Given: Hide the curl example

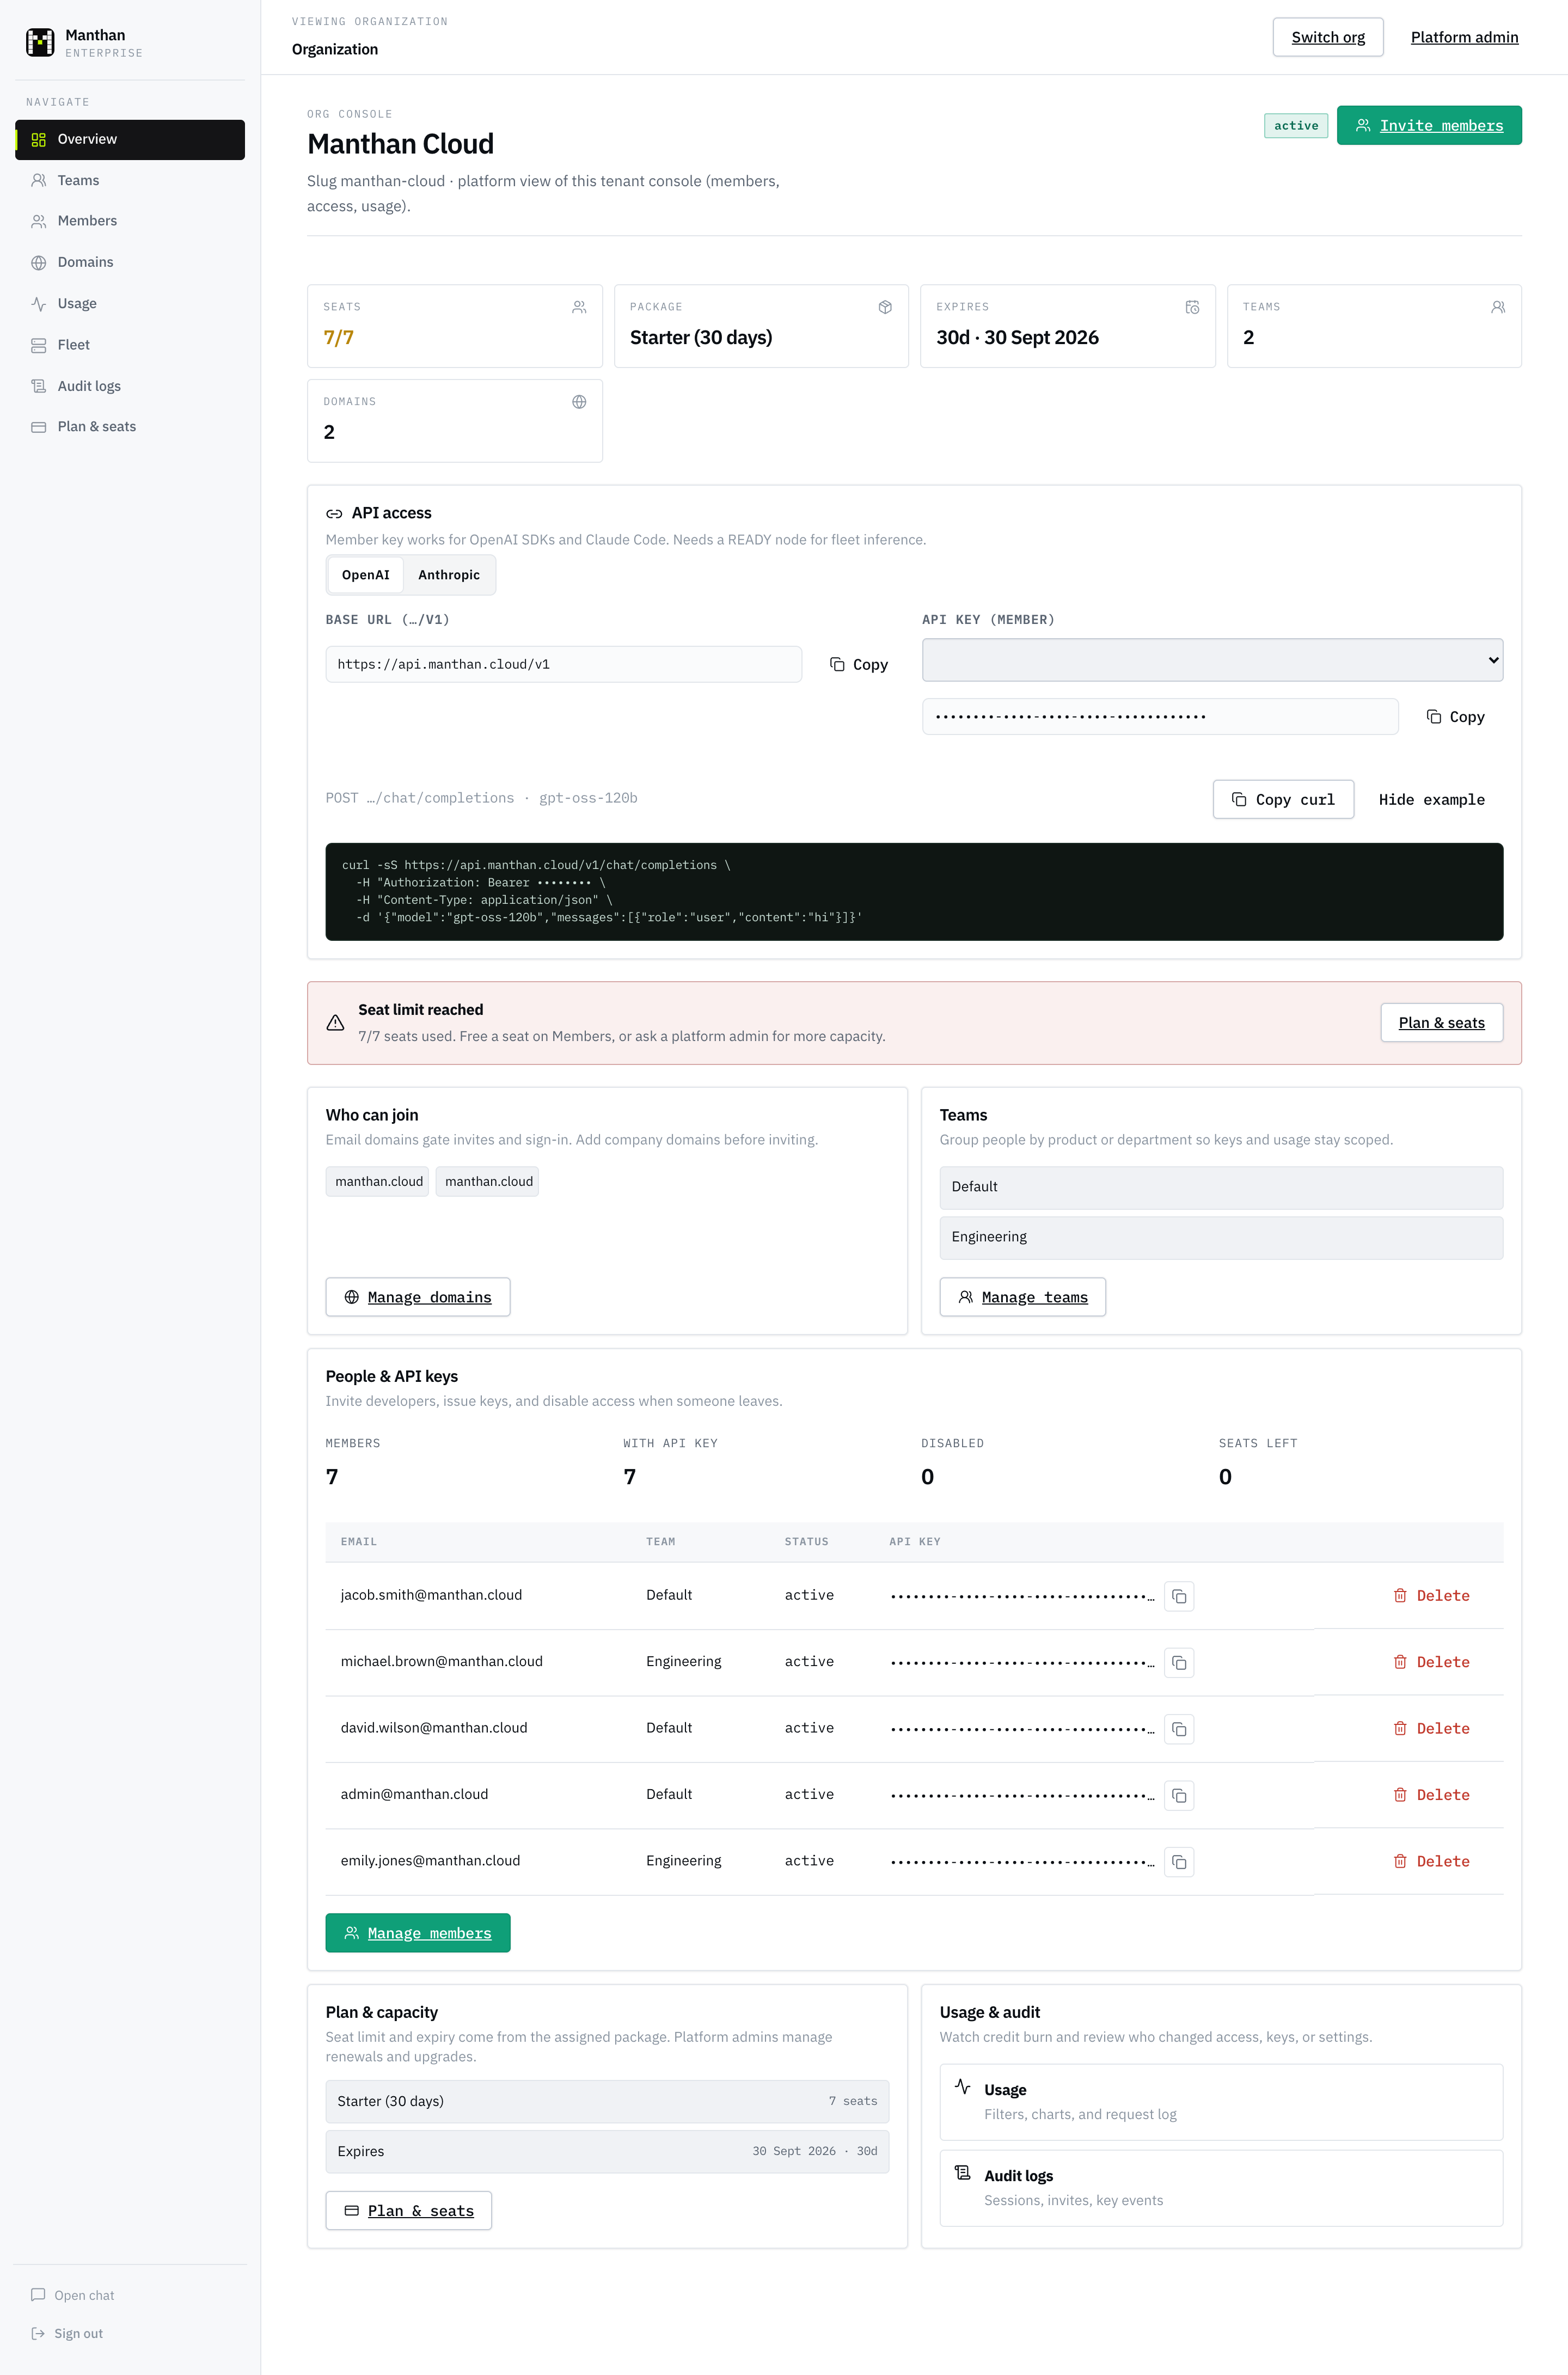Looking at the screenshot, I should point(1431,800).
